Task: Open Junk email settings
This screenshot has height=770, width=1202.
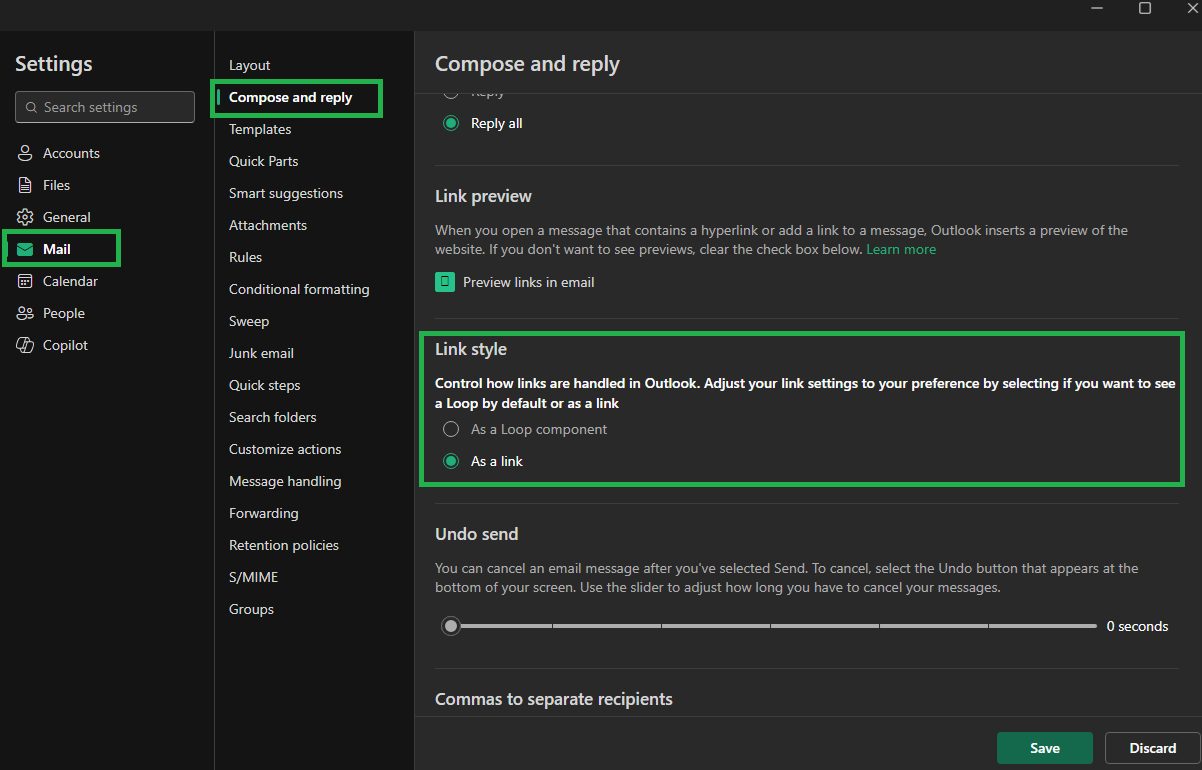Action: pyautogui.click(x=261, y=353)
